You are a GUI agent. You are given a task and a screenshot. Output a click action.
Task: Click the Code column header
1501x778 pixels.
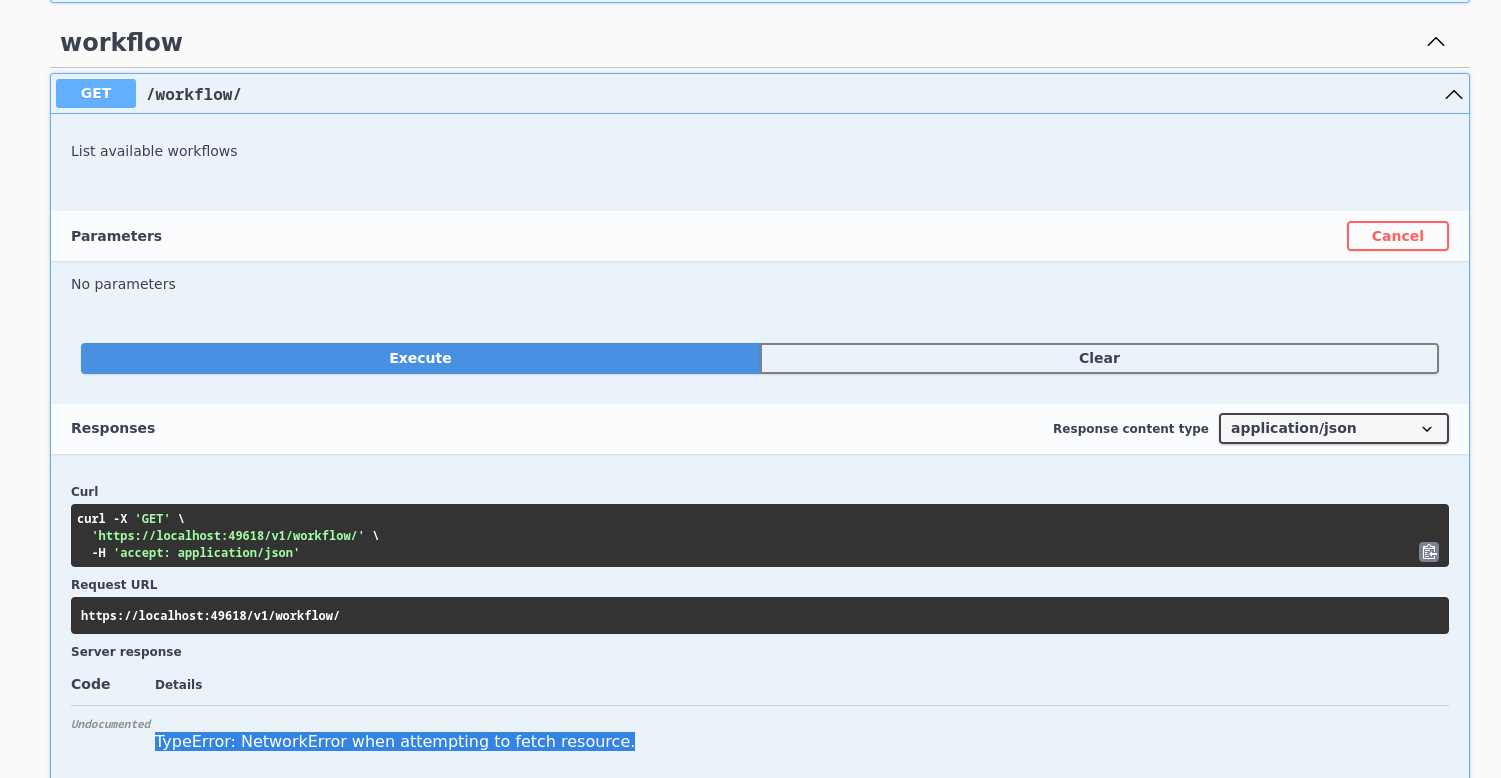(x=90, y=685)
